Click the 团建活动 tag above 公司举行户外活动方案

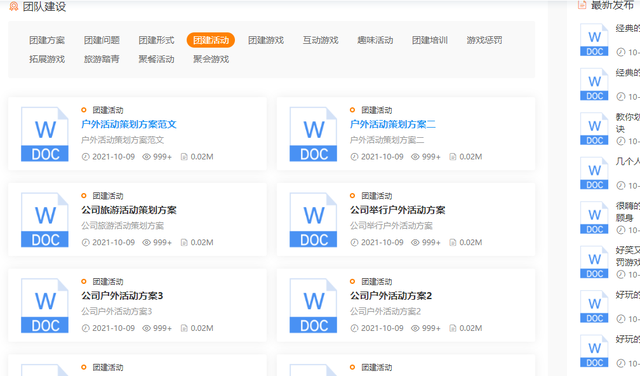point(376,196)
